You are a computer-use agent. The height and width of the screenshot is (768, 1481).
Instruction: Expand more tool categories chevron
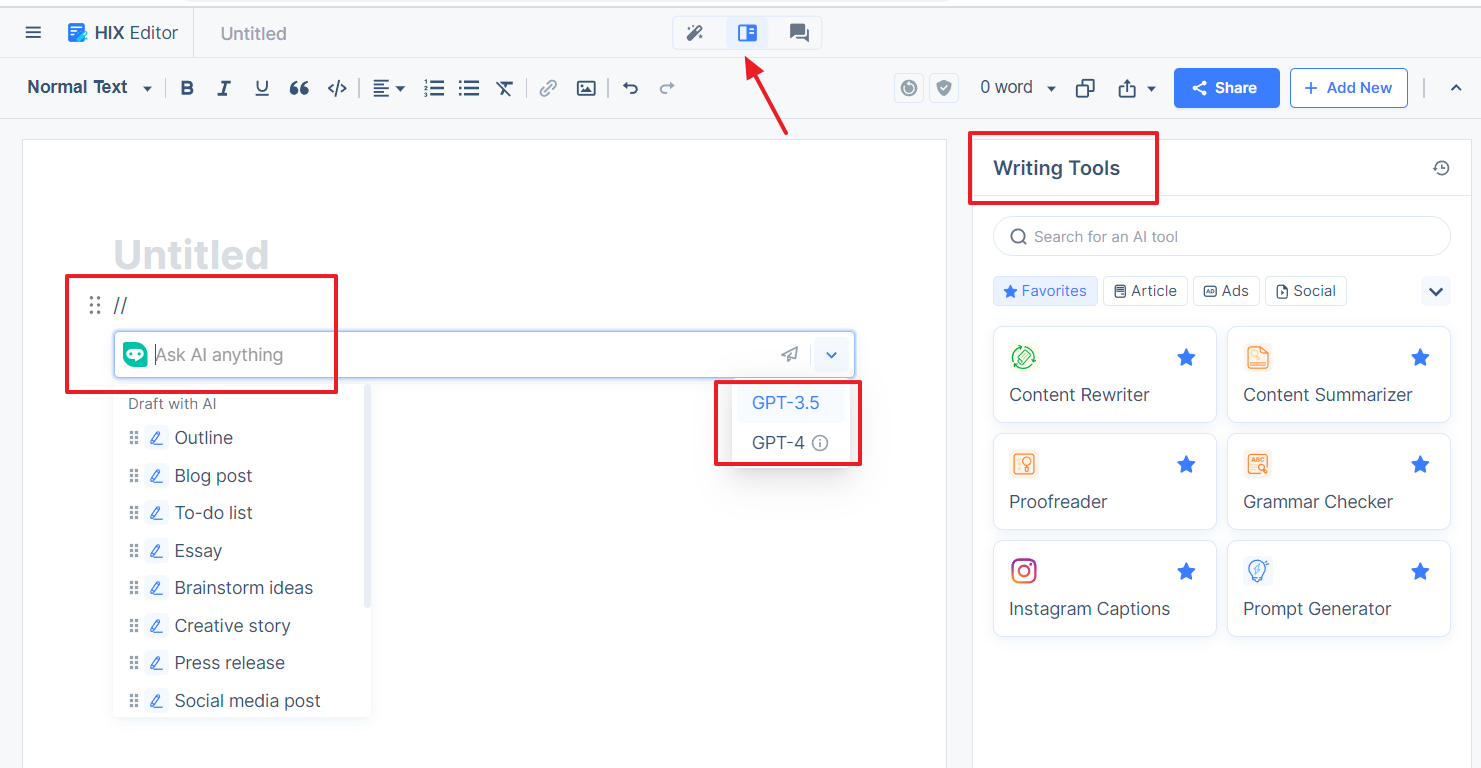pyautogui.click(x=1436, y=292)
